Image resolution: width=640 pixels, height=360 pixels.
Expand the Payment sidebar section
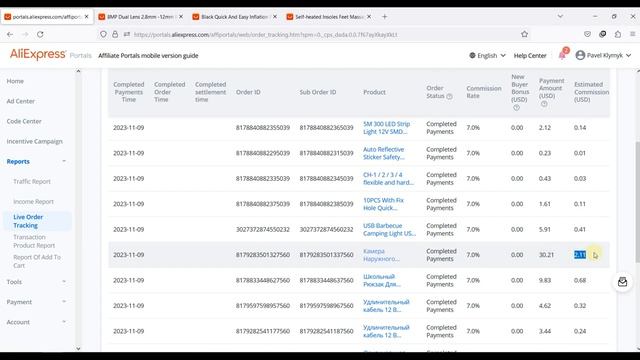pyautogui.click(x=64, y=302)
